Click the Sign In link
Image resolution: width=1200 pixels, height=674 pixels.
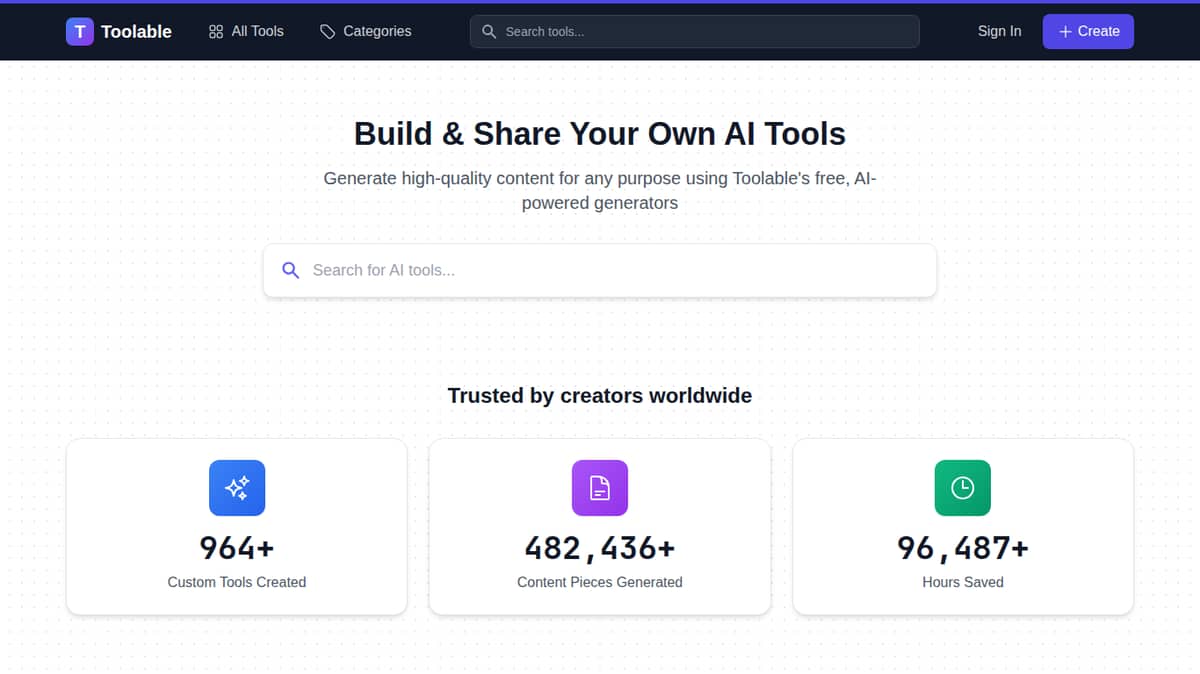(999, 31)
